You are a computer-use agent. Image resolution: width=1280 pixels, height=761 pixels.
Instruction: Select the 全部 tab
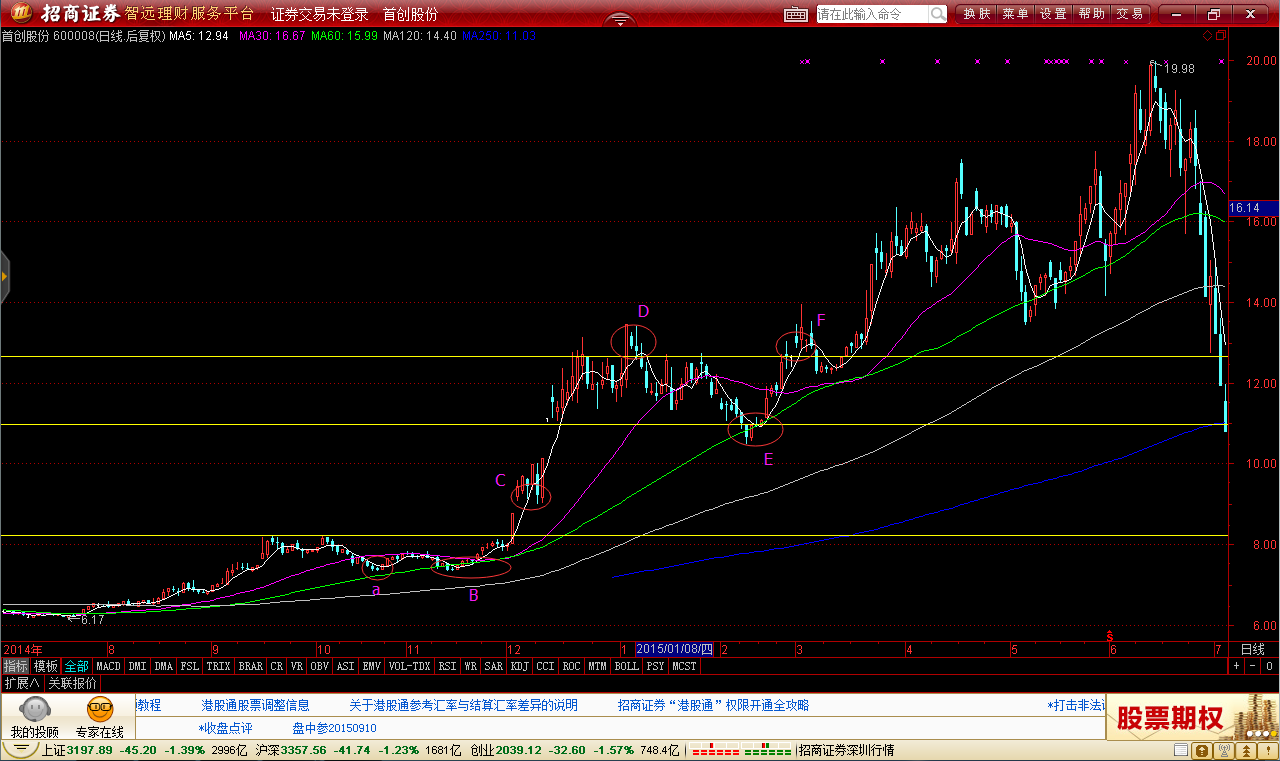[77, 666]
